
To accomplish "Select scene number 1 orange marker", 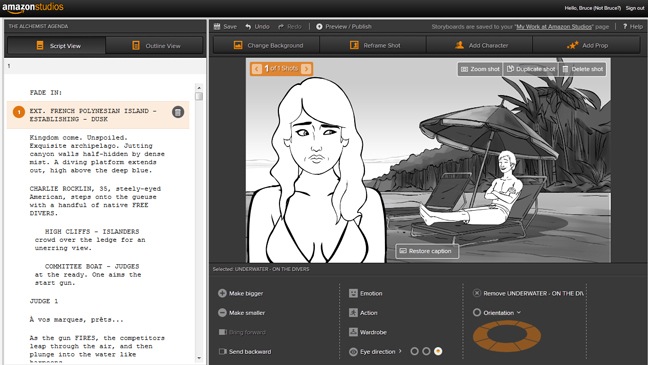I will (x=19, y=112).
